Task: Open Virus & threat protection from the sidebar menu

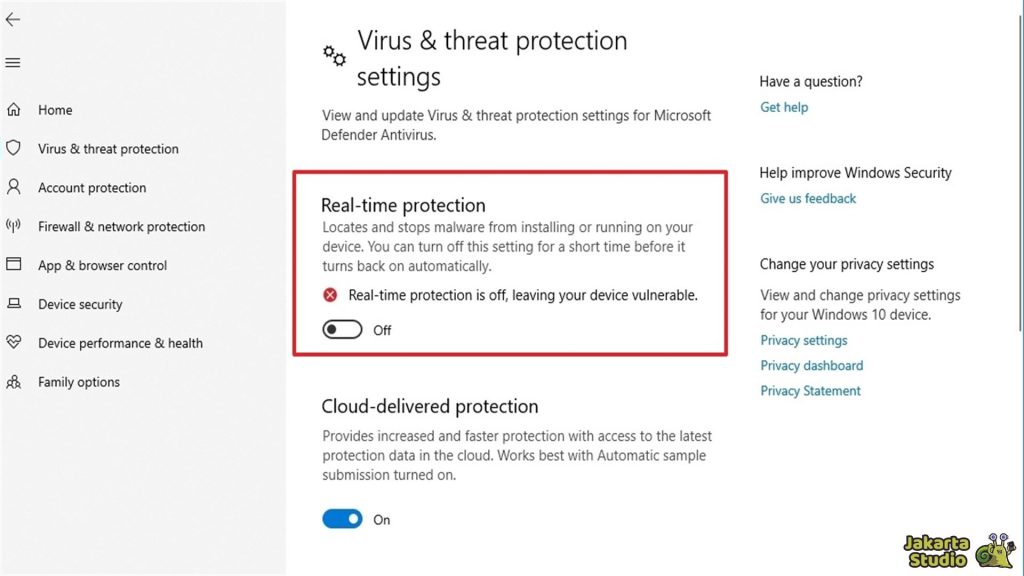Action: click(107, 148)
